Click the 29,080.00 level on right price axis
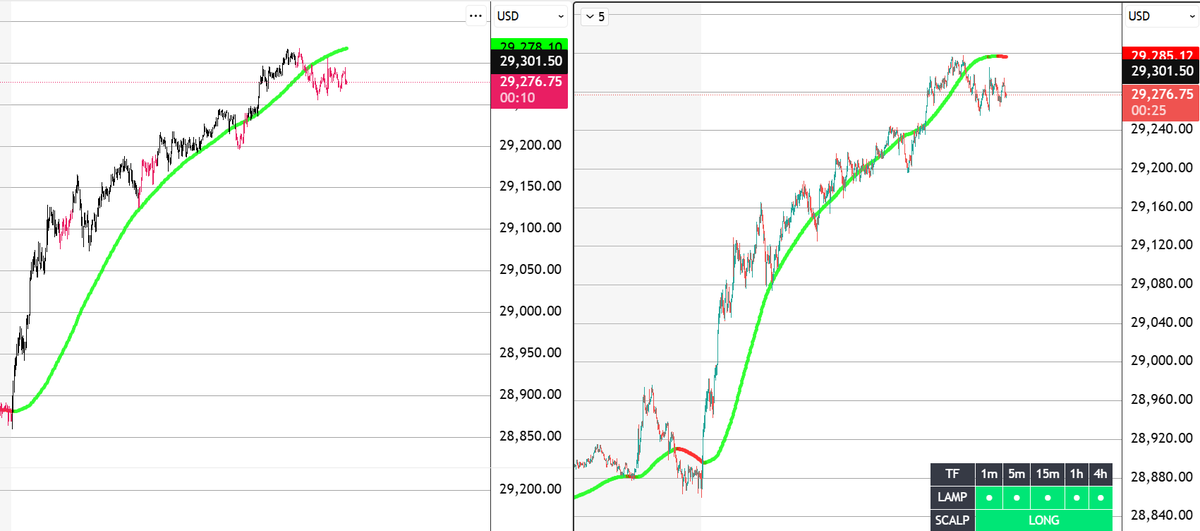Screen dimensions: 1200x531 click(1161, 284)
